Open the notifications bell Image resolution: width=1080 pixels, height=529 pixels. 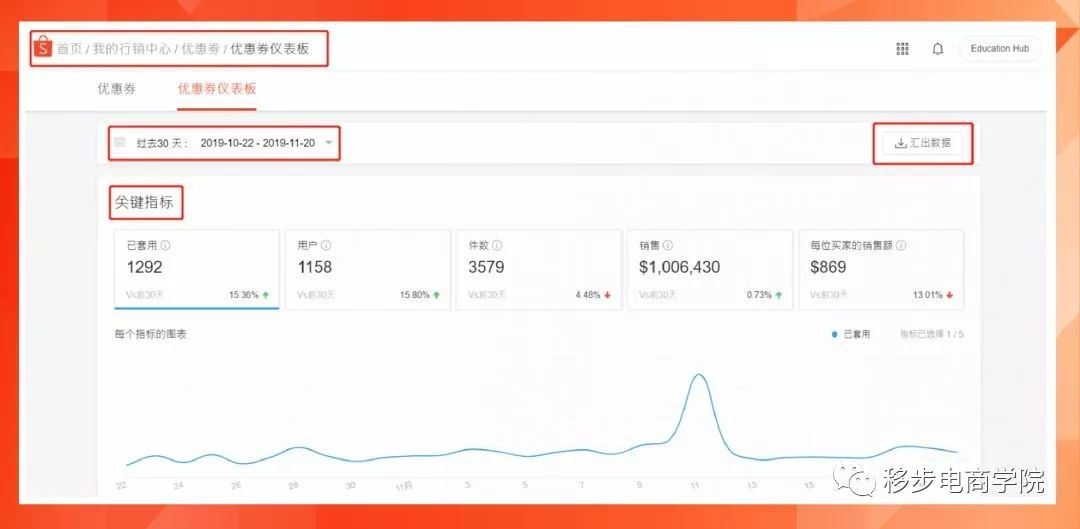coord(937,49)
